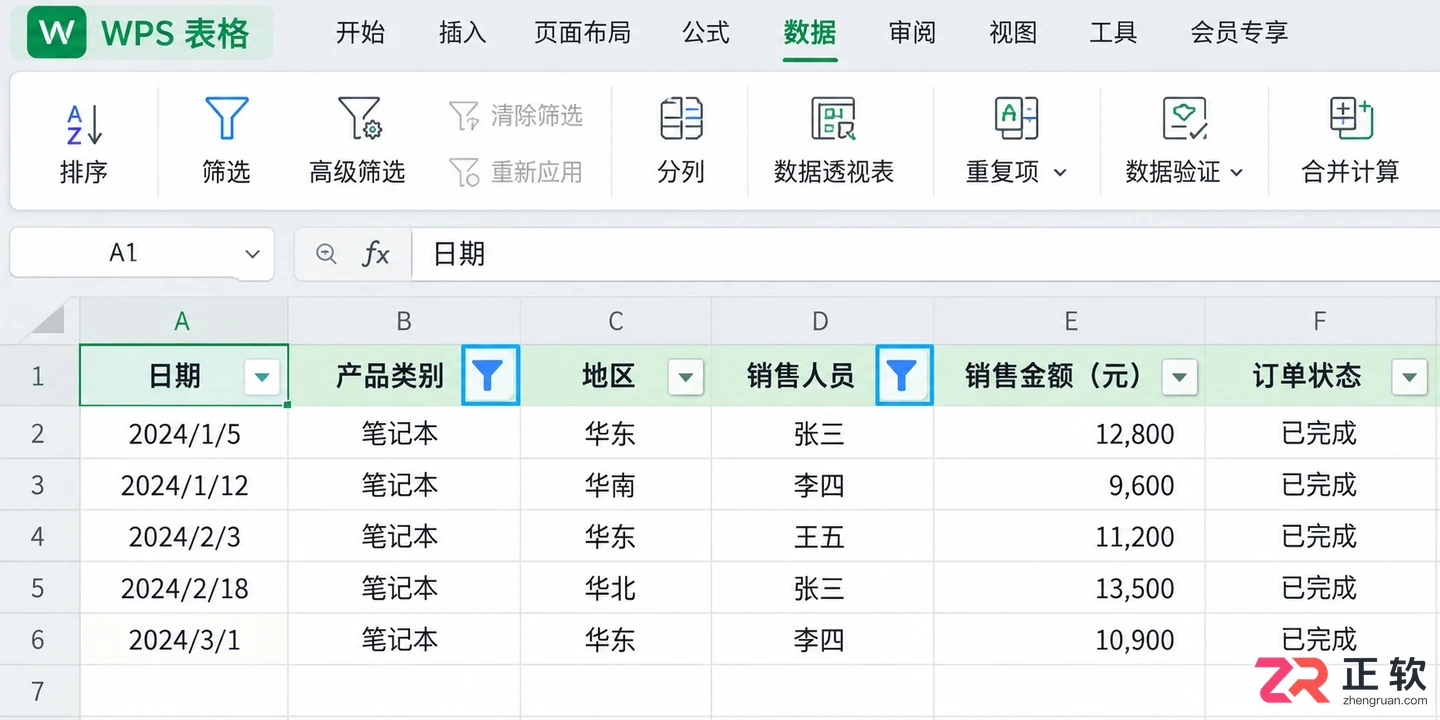Click the amount cell 11,200

(x=1070, y=537)
